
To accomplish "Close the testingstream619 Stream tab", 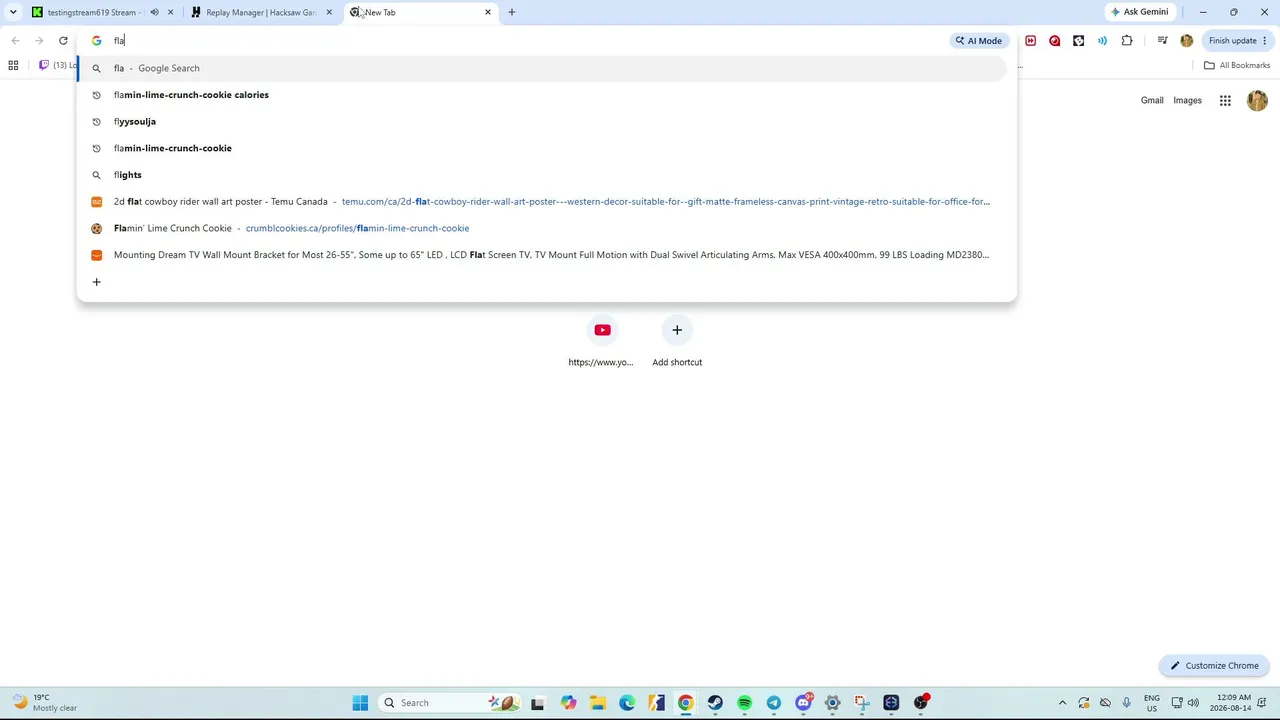I will click(x=170, y=12).
